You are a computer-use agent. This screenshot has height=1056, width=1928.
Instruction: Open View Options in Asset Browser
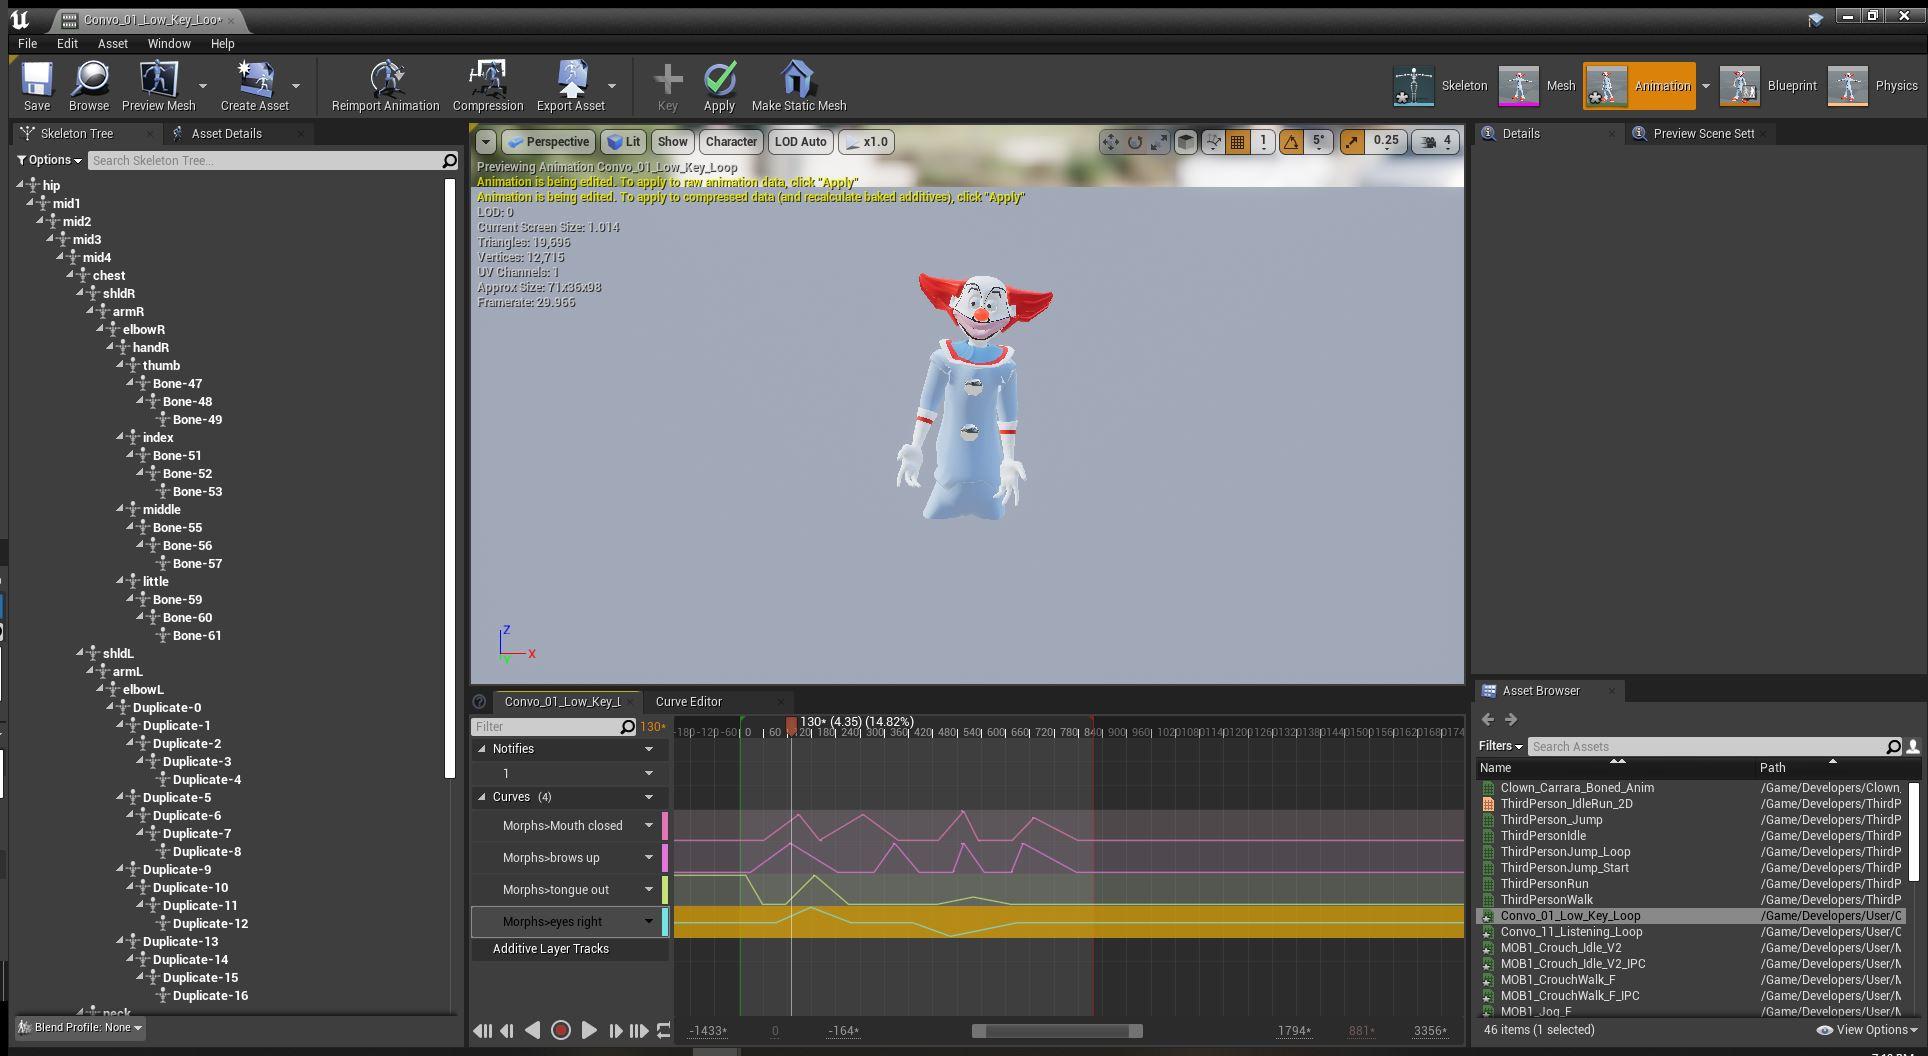point(1866,1030)
